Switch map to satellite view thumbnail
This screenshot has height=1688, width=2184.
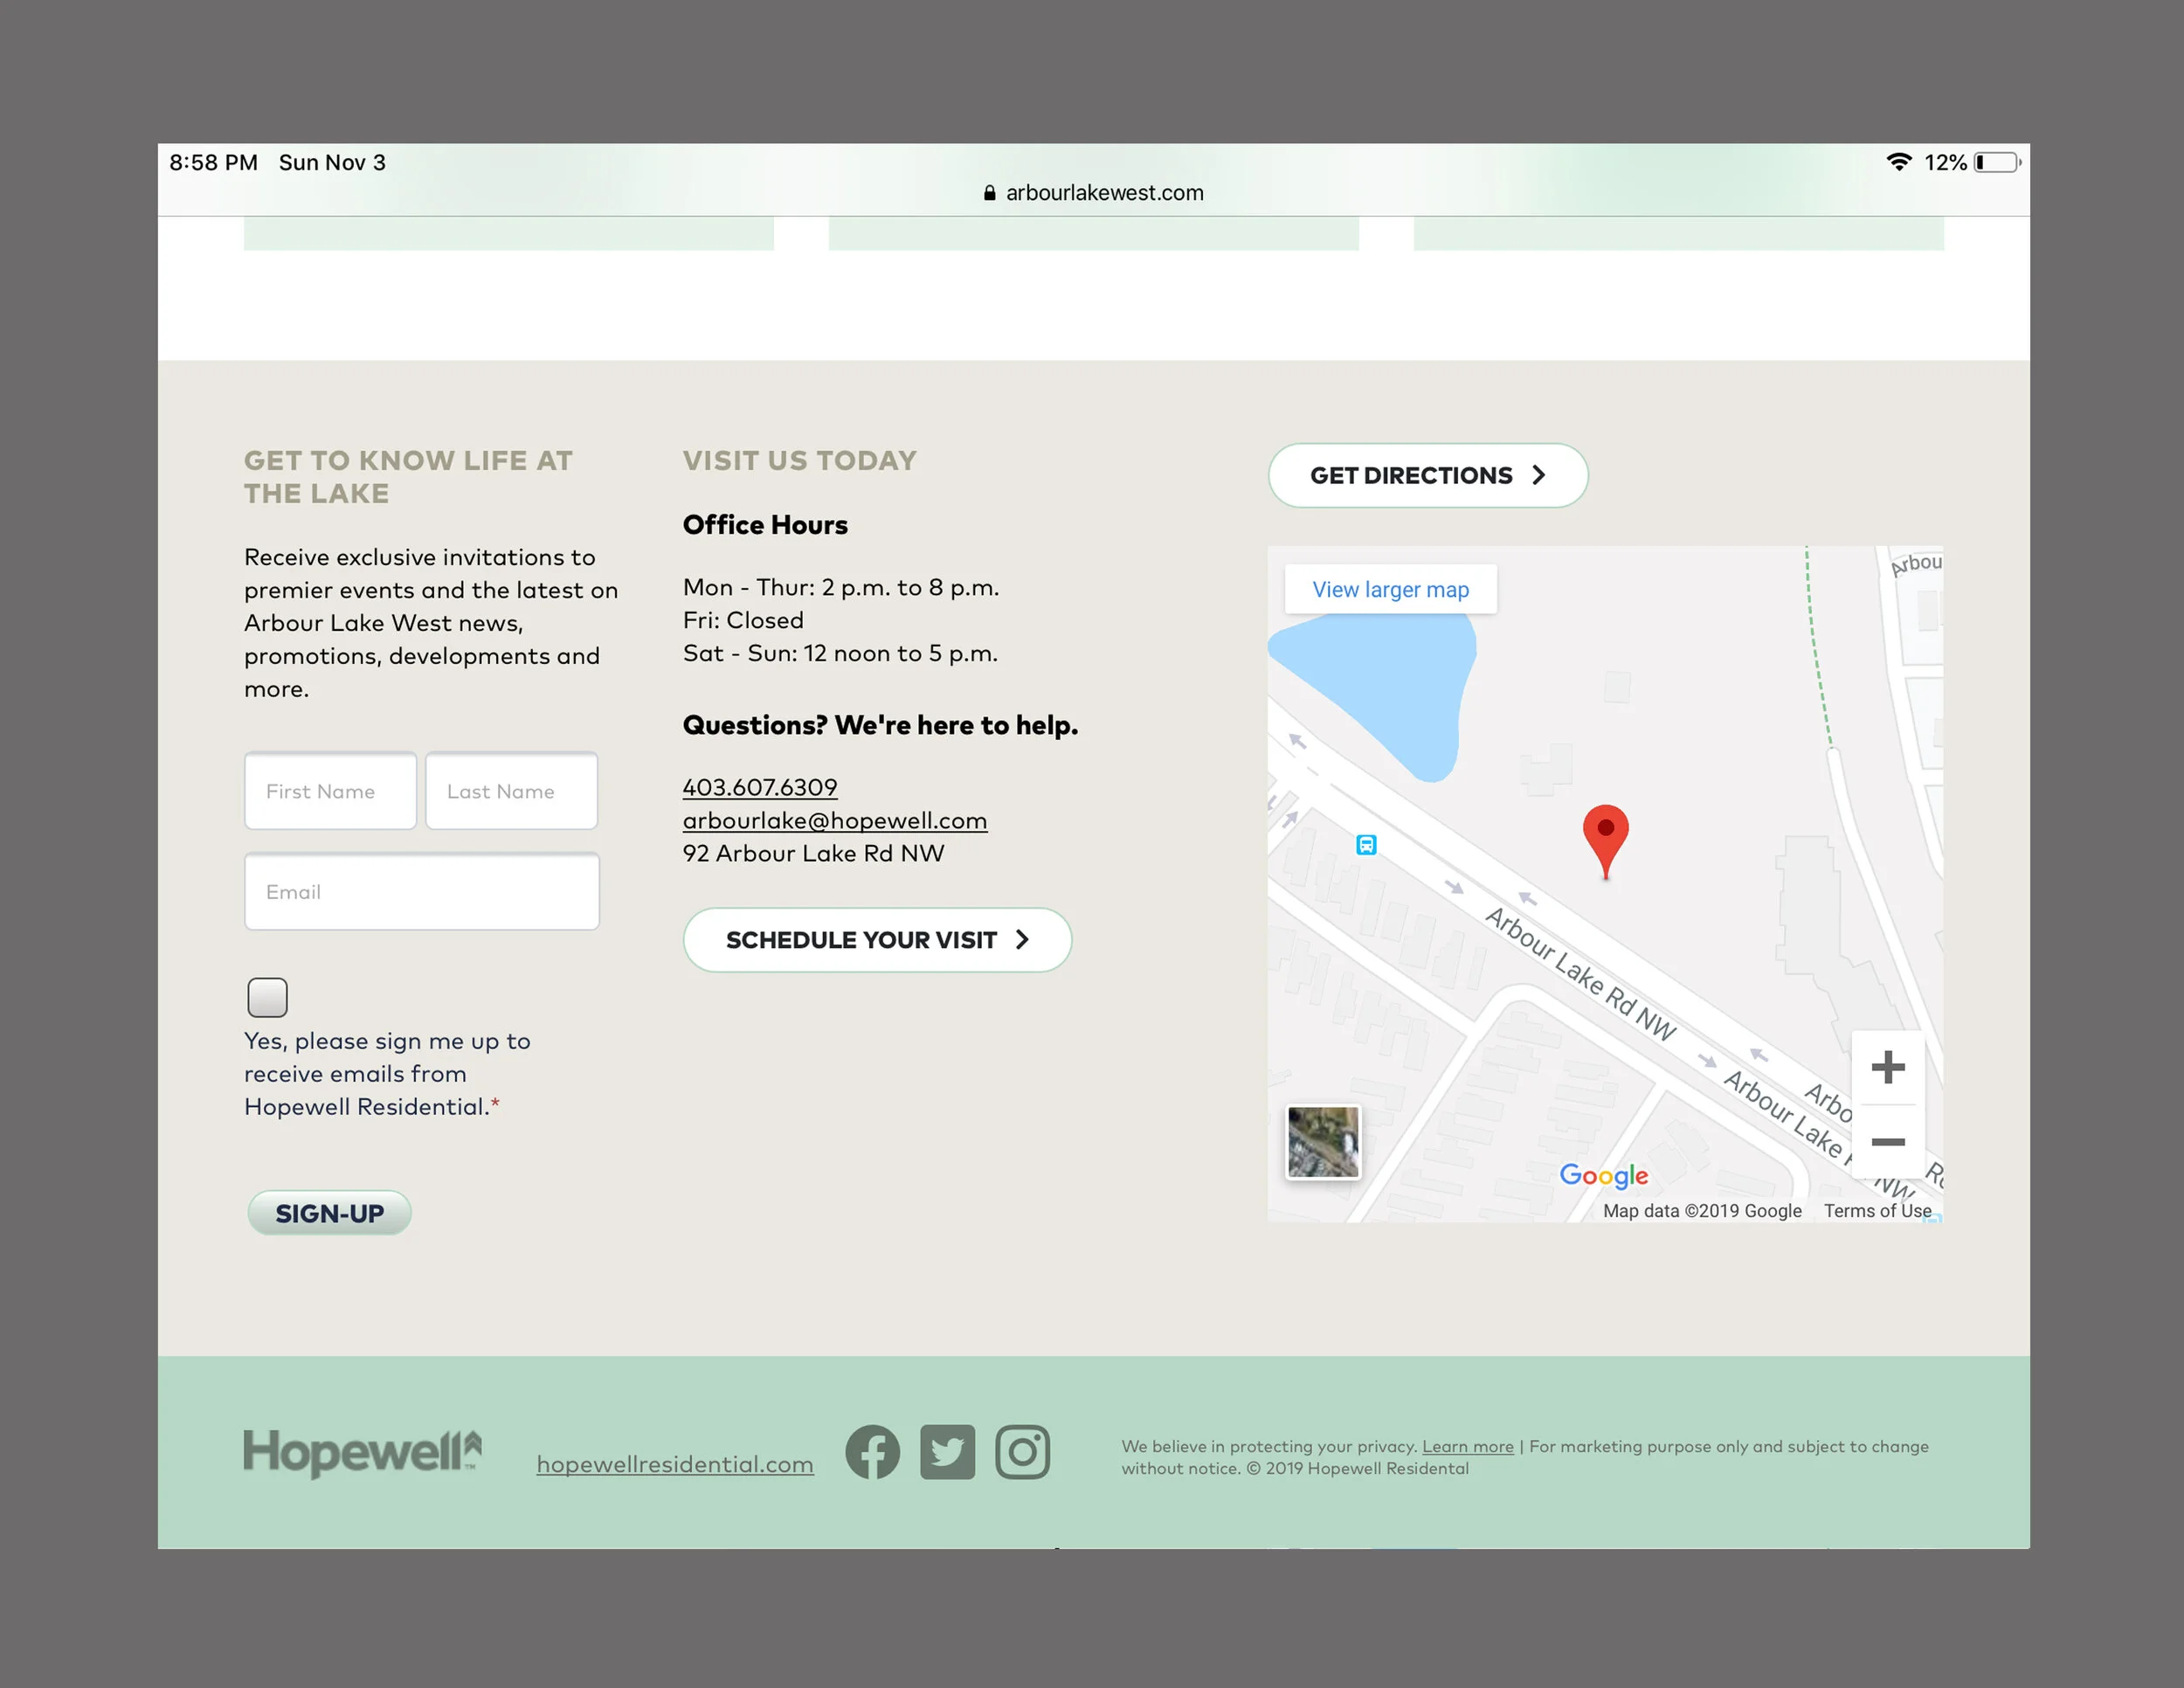[x=1322, y=1142]
